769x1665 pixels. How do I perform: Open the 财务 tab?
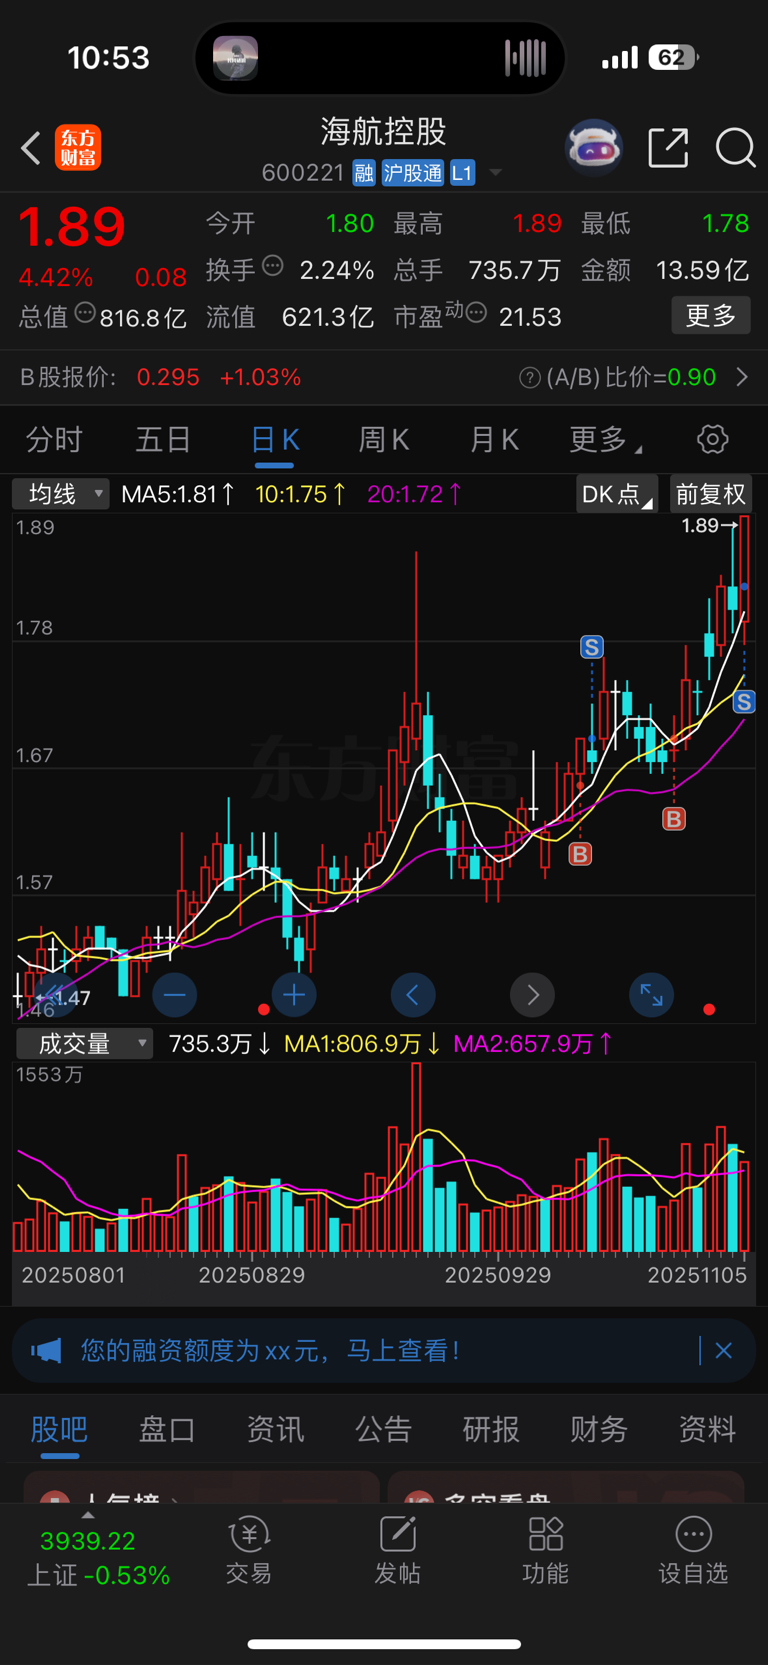click(599, 1430)
